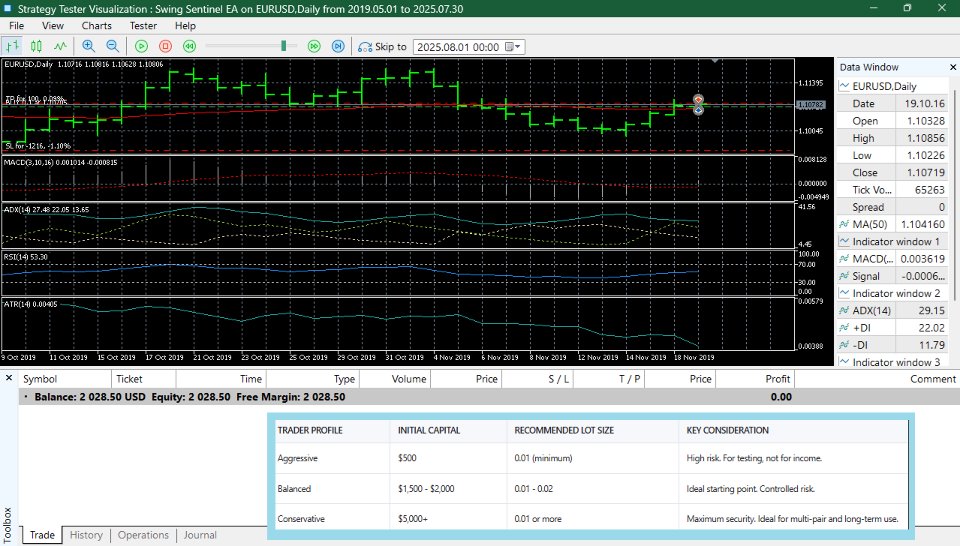Click the ATR(14) indicator label on chart
The width and height of the screenshot is (960, 546).
[31, 304]
